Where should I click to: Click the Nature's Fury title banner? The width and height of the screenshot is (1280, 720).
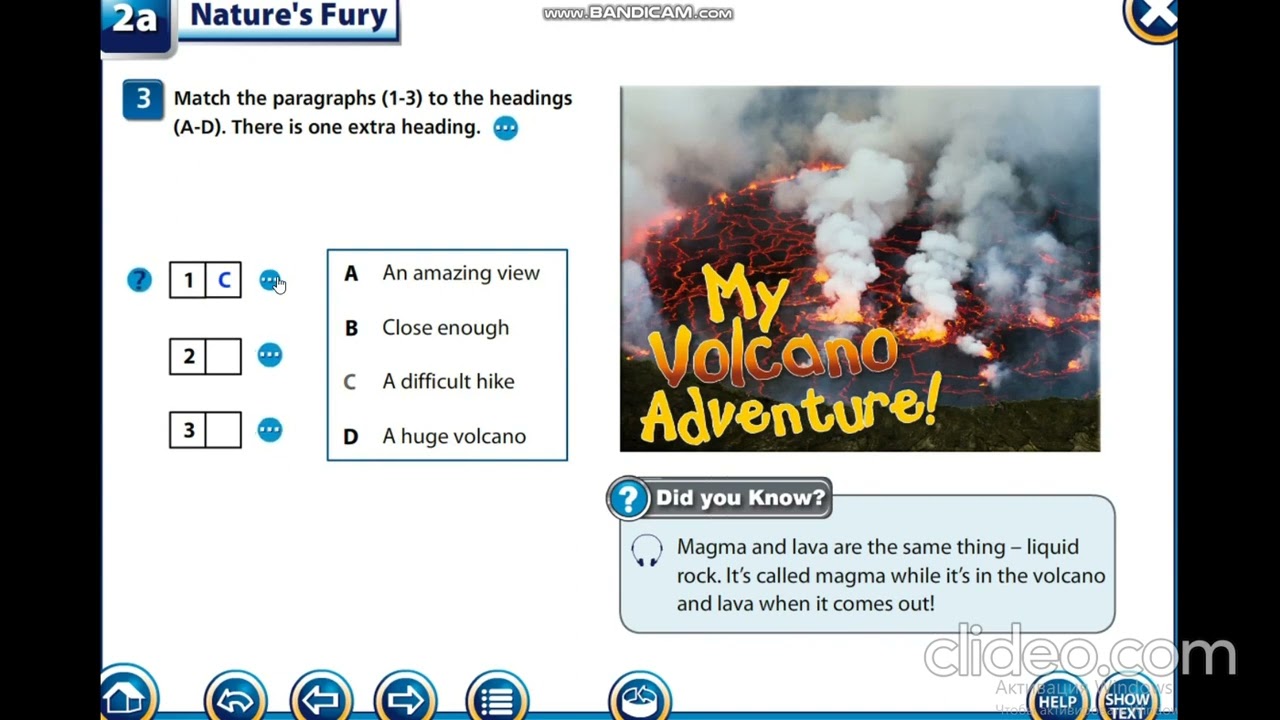coord(288,18)
